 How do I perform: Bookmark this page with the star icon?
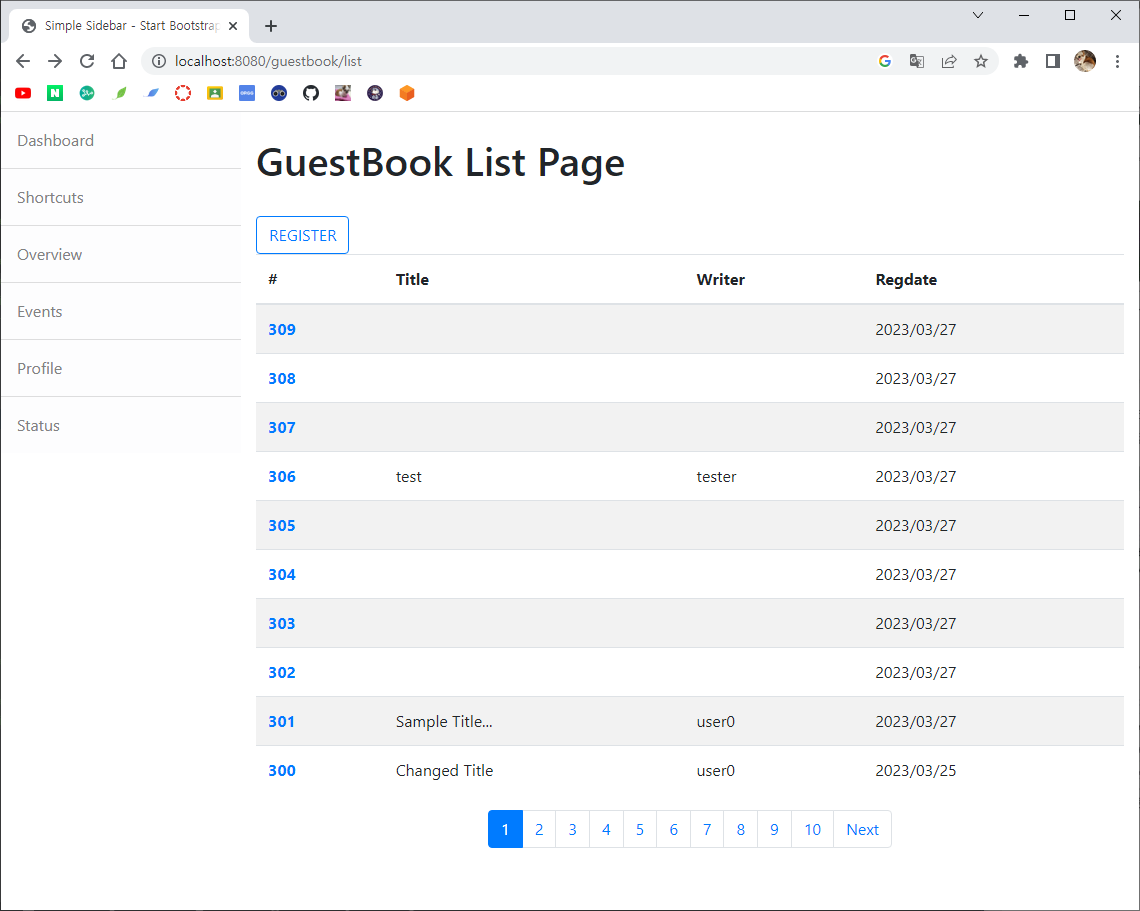point(981,61)
